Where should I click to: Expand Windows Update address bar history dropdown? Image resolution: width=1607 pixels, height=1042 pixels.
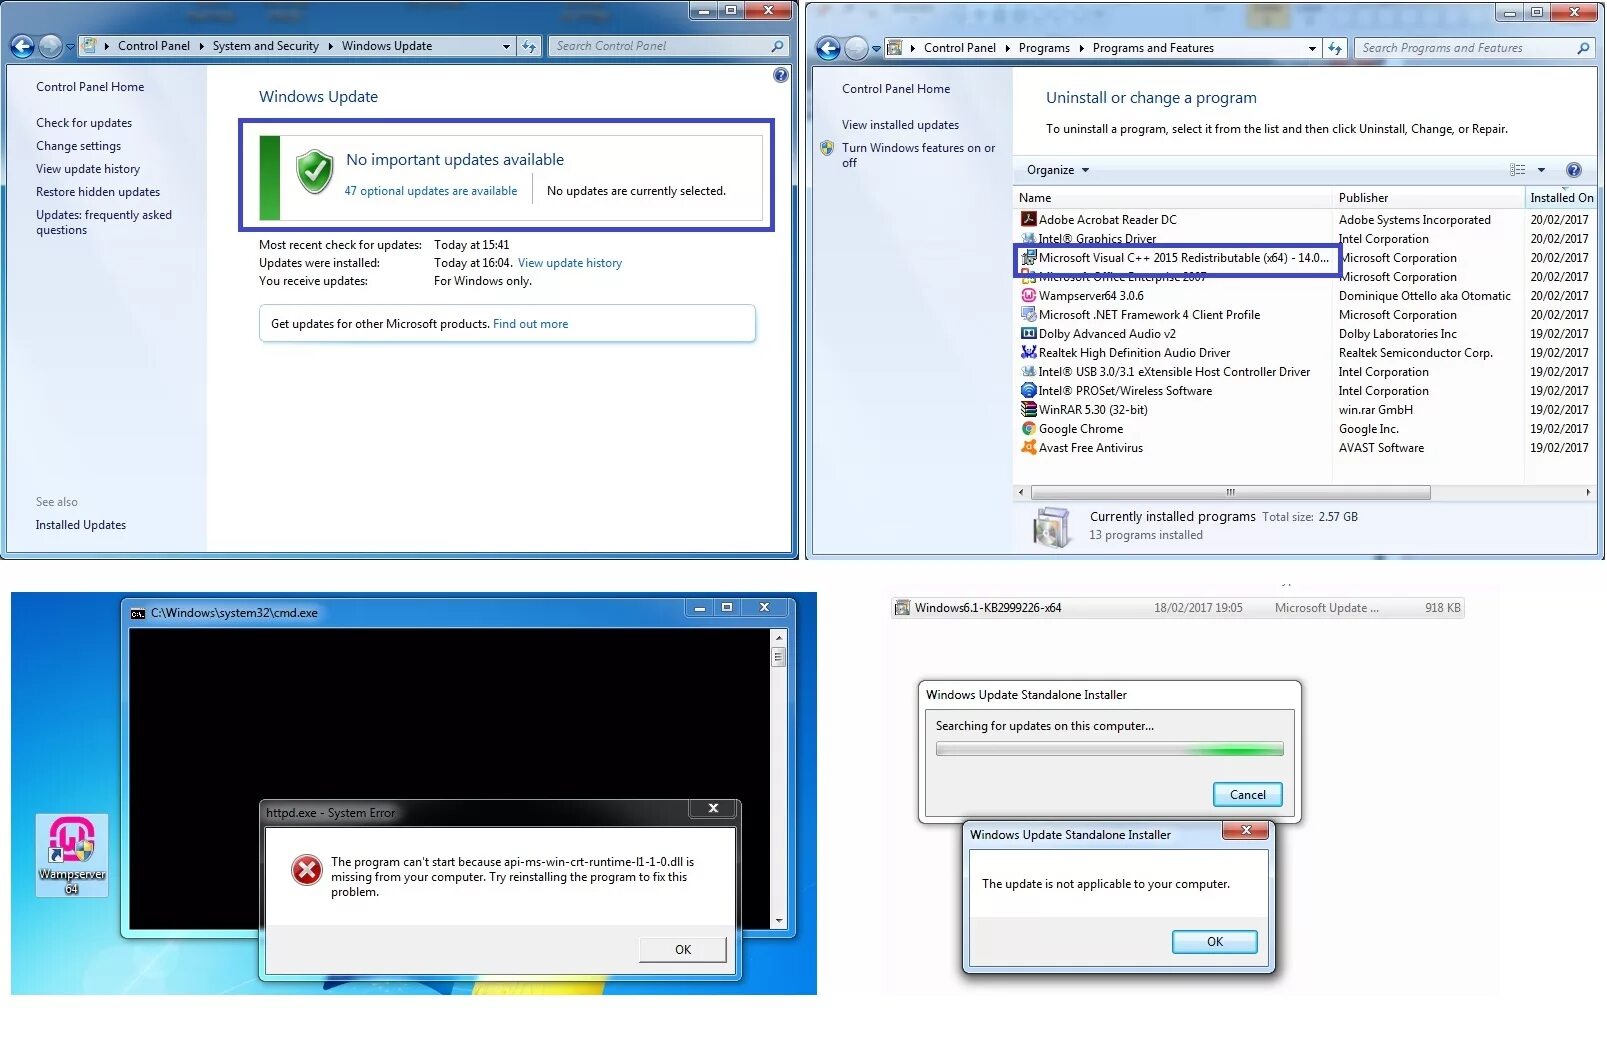tap(506, 46)
